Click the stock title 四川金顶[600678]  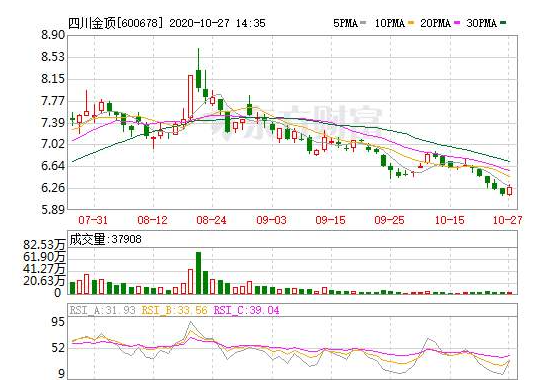(116, 23)
